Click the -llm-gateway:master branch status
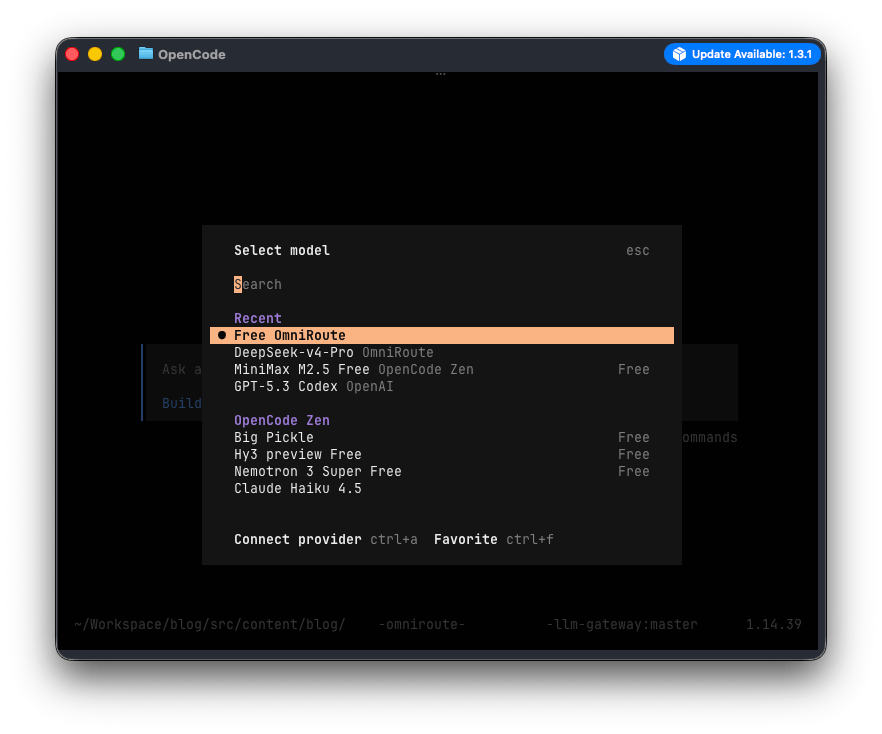The width and height of the screenshot is (882, 734). (622, 624)
